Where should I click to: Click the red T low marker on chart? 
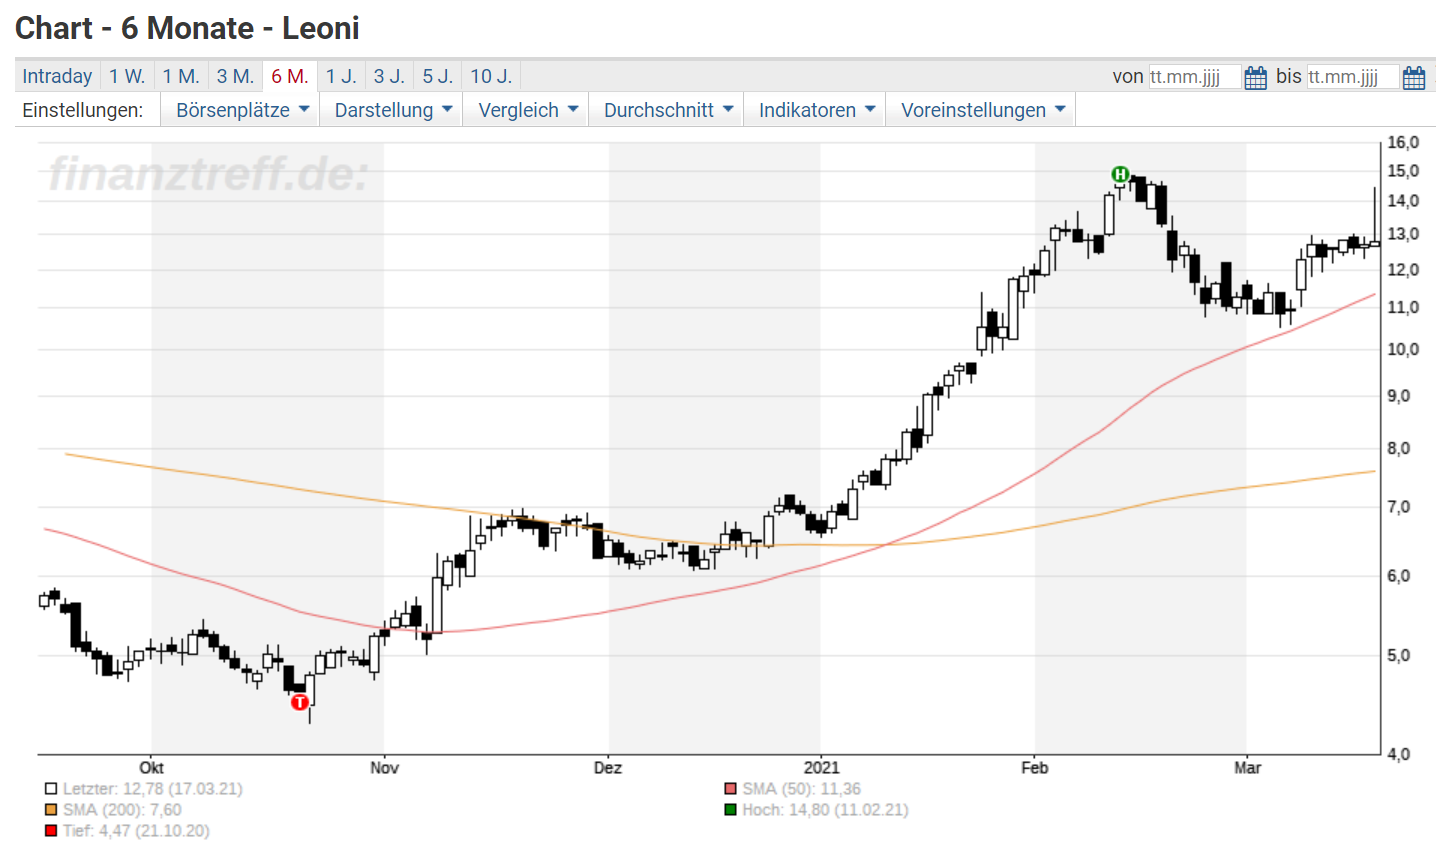tap(299, 702)
